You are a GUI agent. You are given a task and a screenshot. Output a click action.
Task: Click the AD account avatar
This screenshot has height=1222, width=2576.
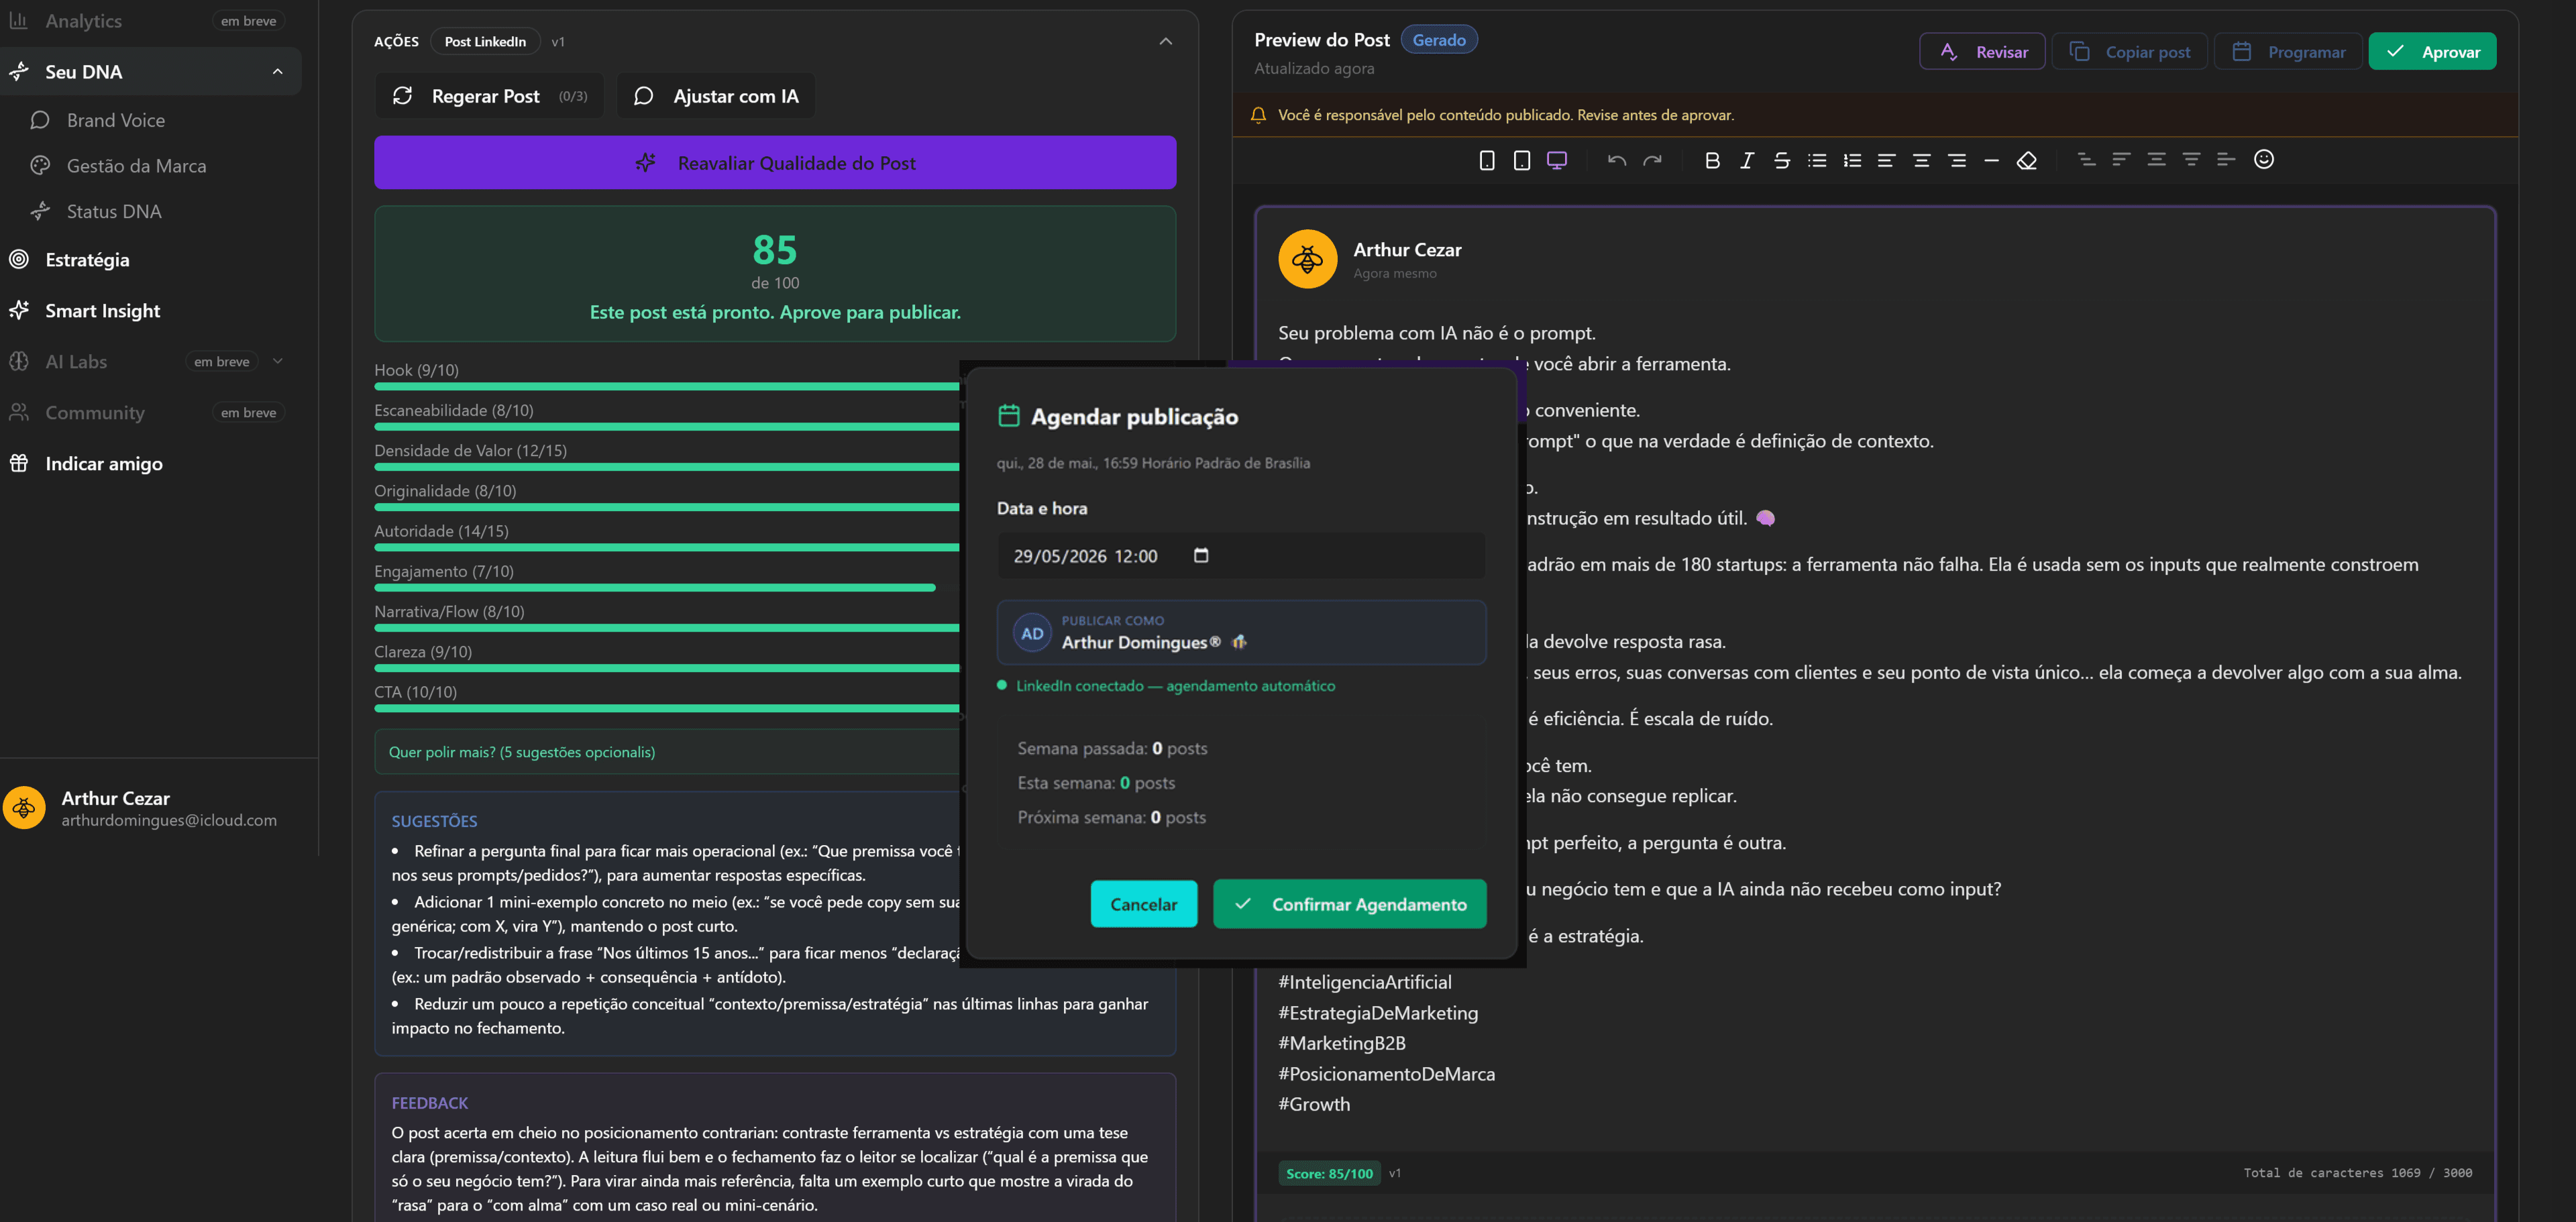pos(1032,633)
